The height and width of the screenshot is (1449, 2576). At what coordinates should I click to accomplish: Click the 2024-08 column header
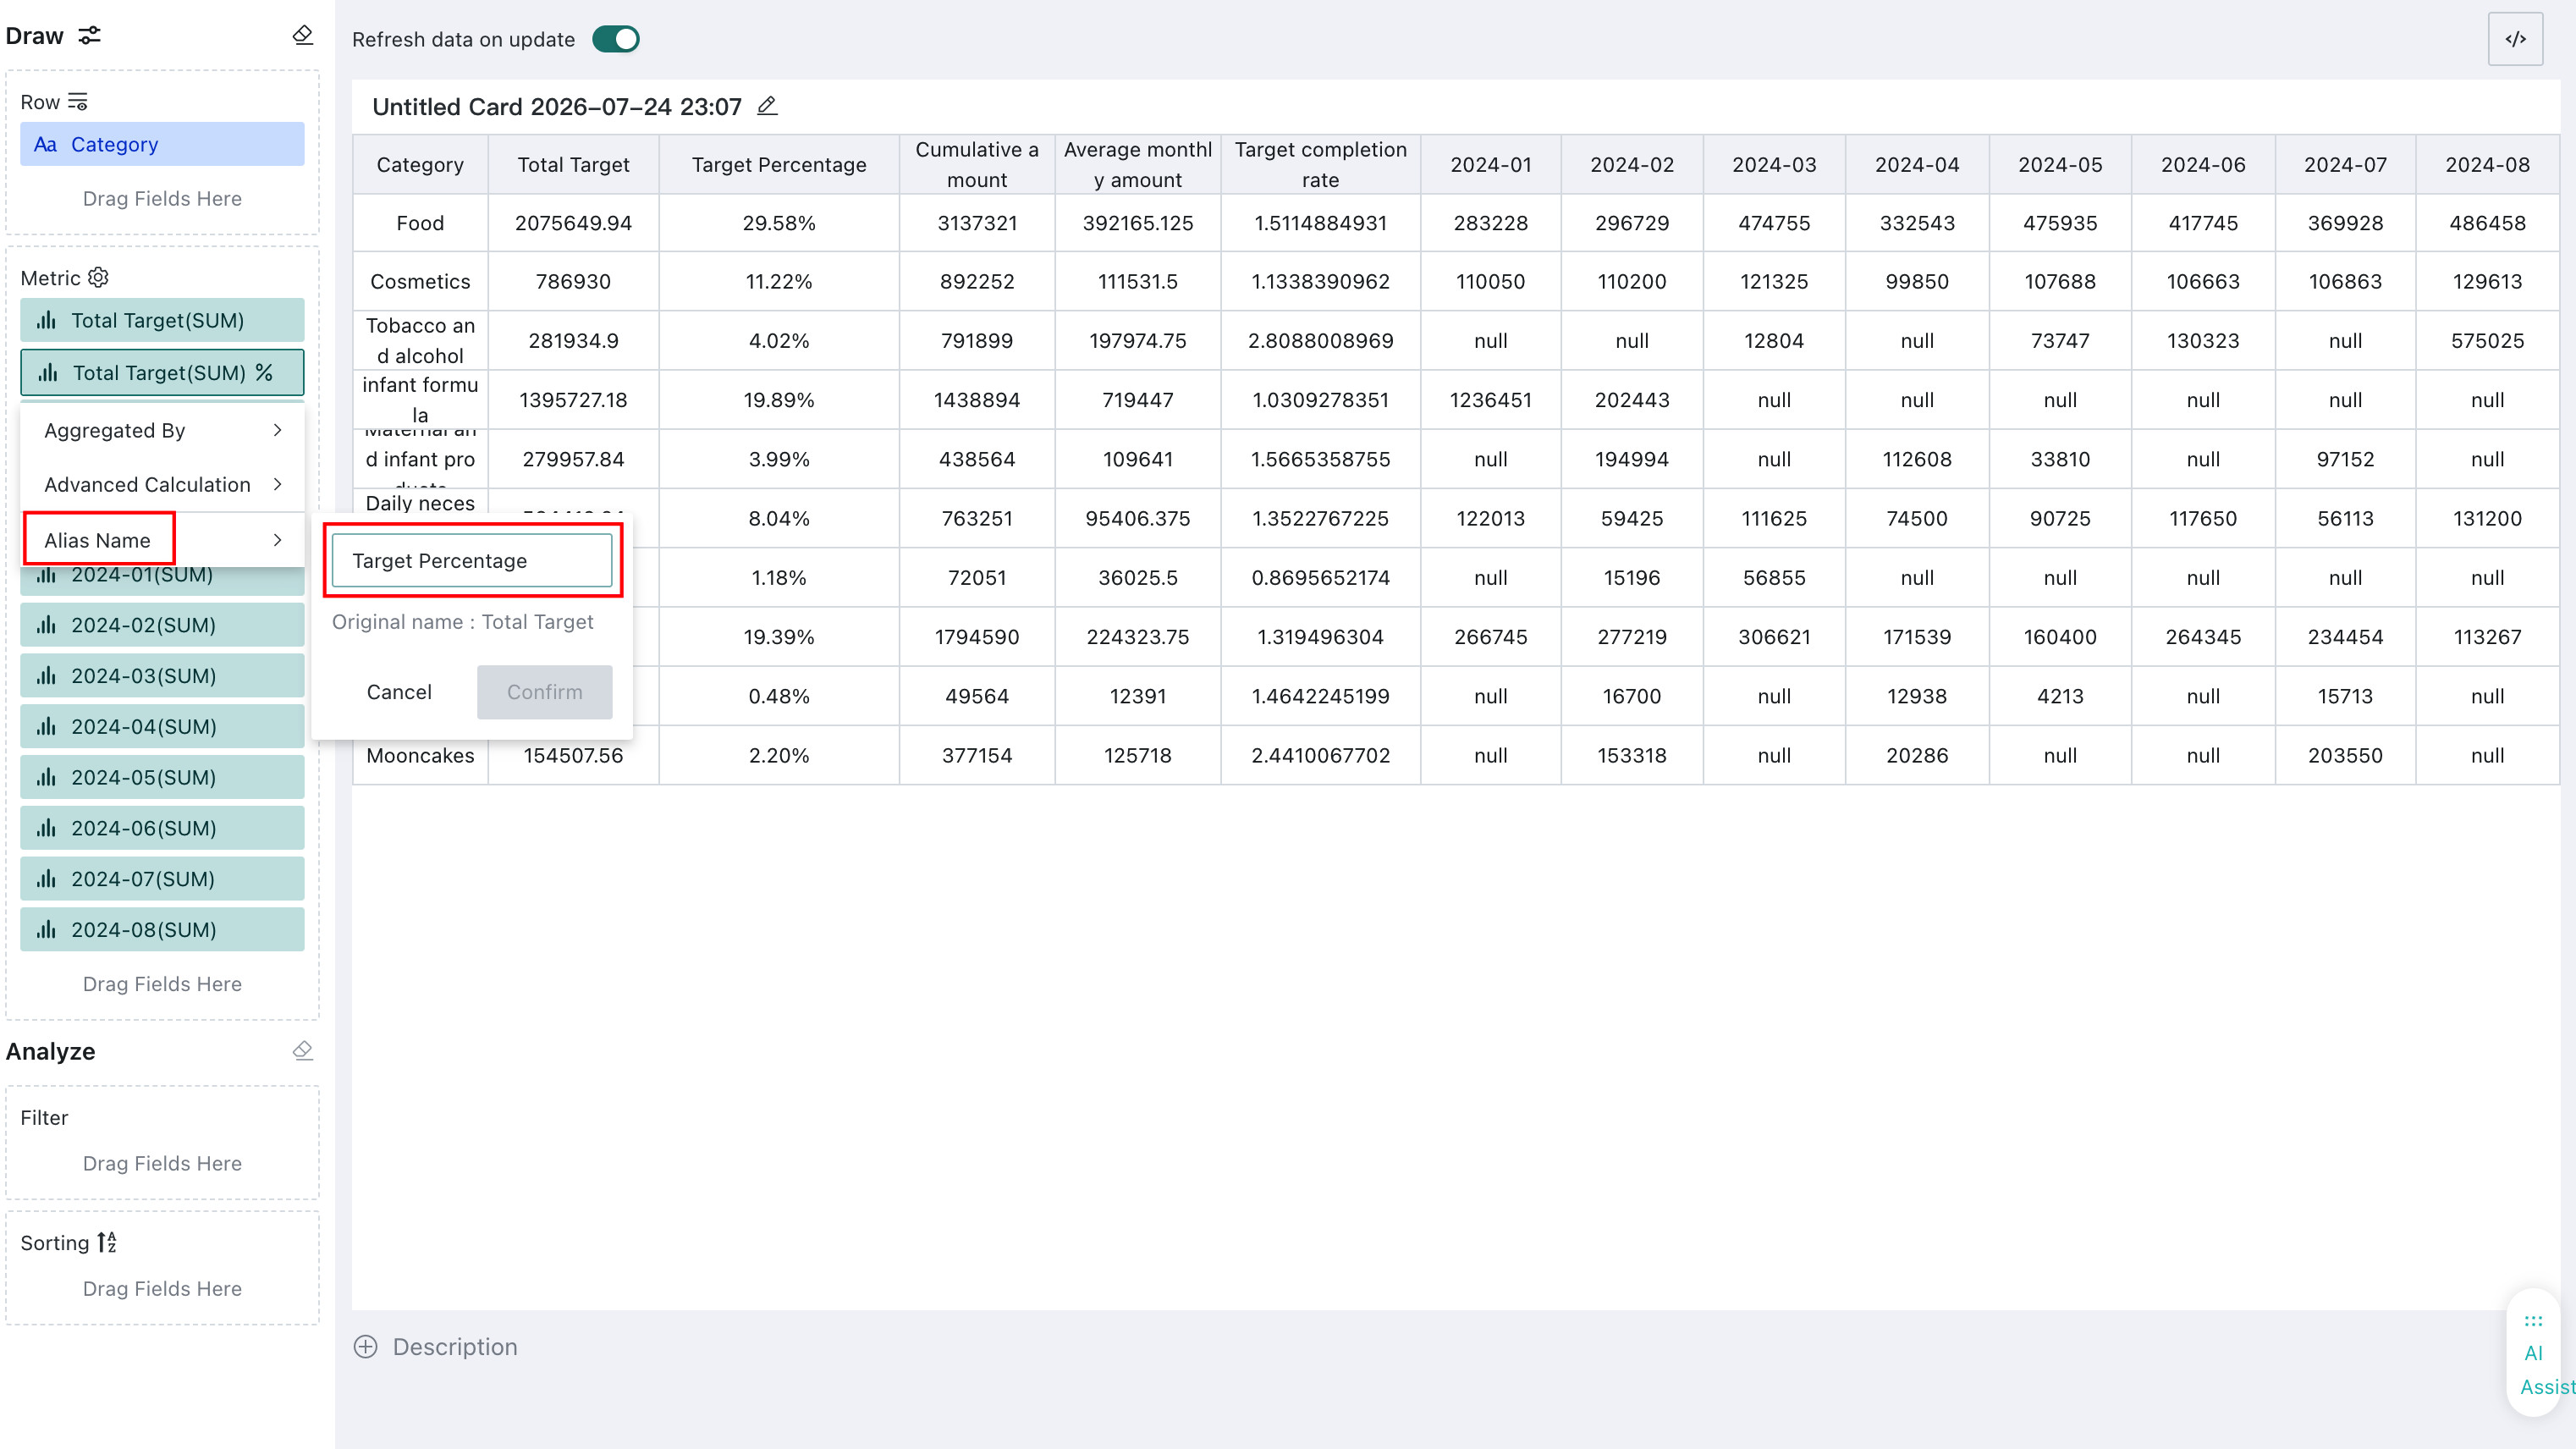2487,165
